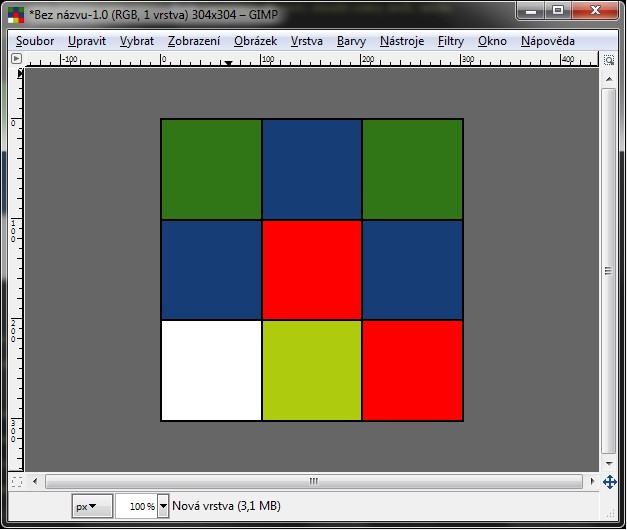This screenshot has height=530, width=627.
Task: Click the GIMP window icon in title bar
Action: coord(16,15)
